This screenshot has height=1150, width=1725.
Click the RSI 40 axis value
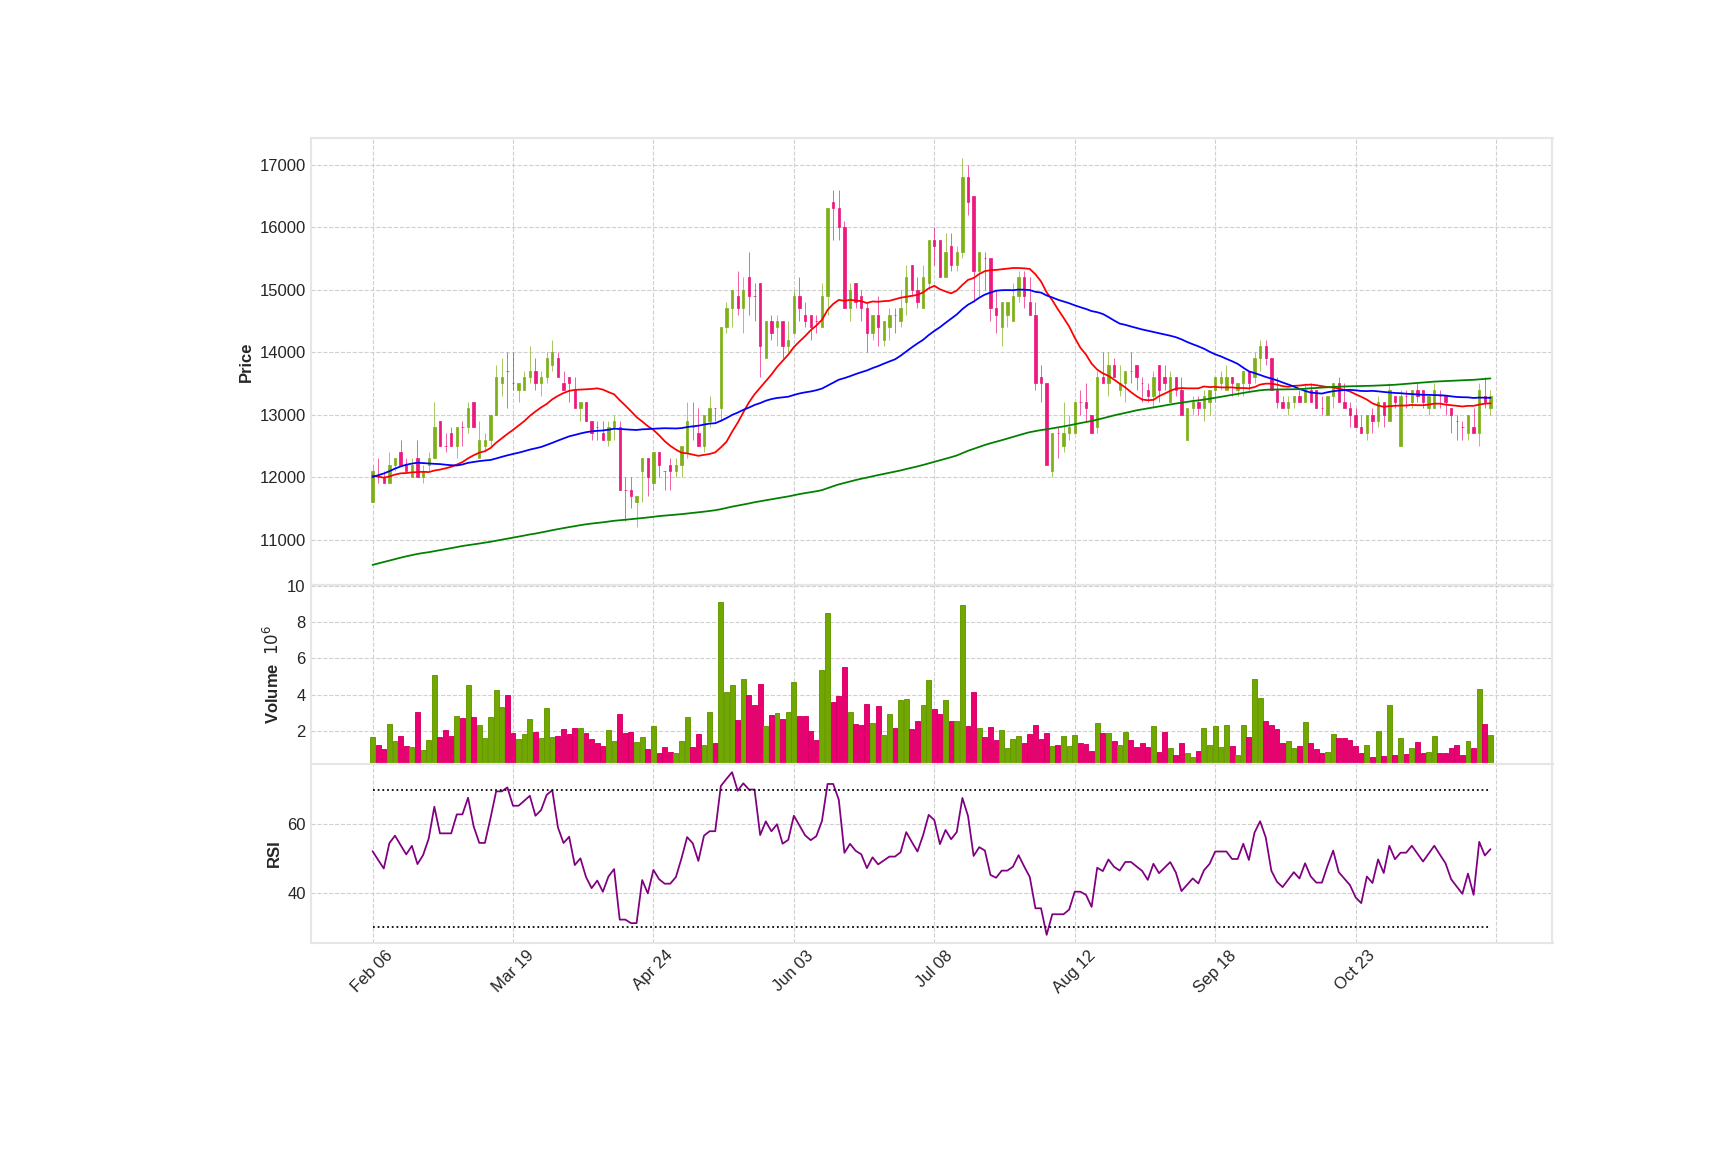[x=296, y=894]
